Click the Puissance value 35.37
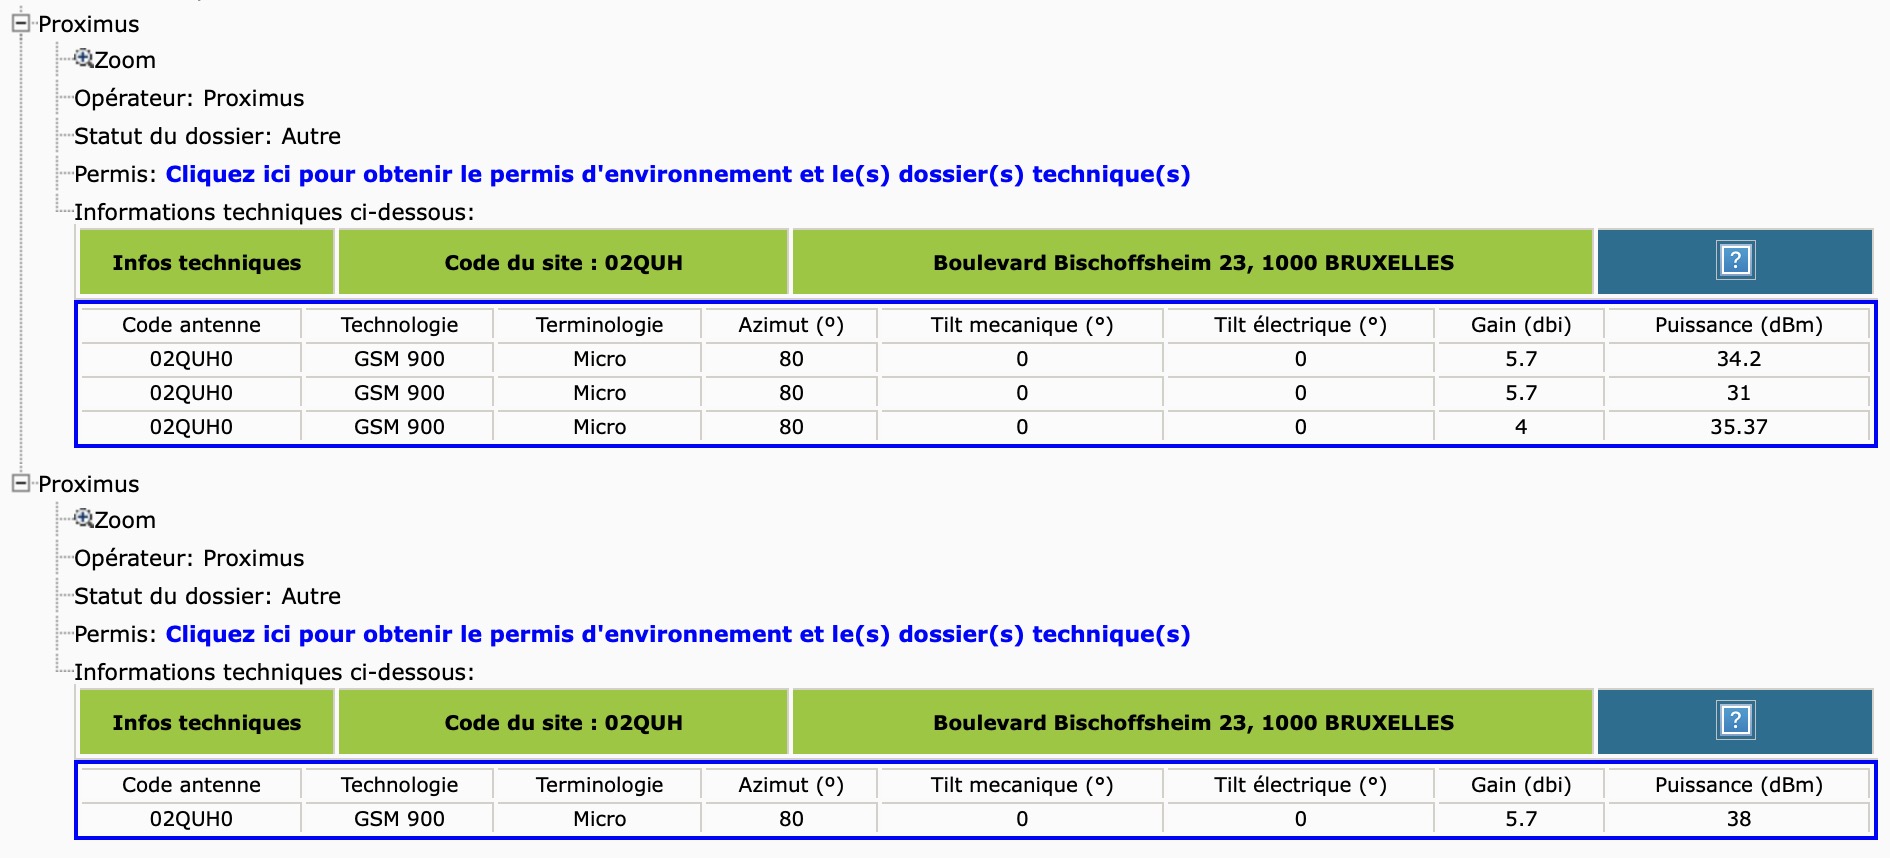 (x=1738, y=426)
